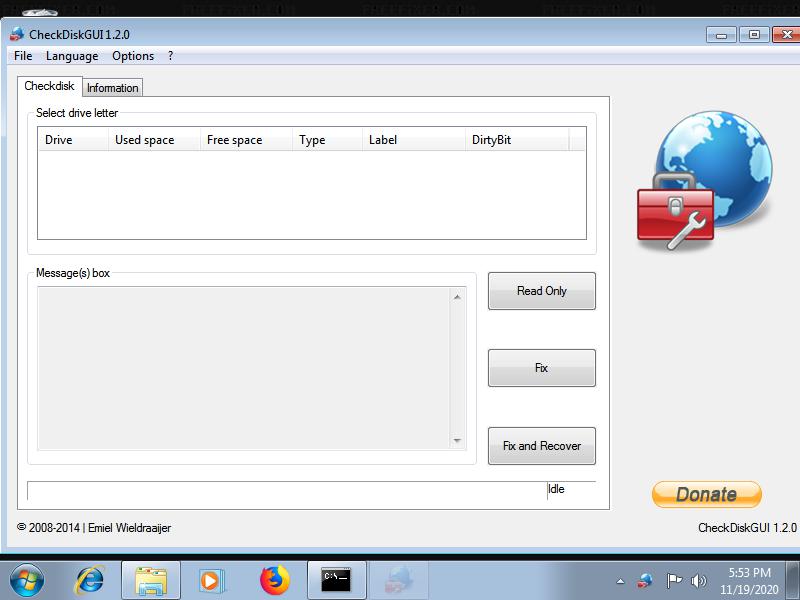The width and height of the screenshot is (800, 600).
Task: Click the Idle status text
Action: click(556, 489)
